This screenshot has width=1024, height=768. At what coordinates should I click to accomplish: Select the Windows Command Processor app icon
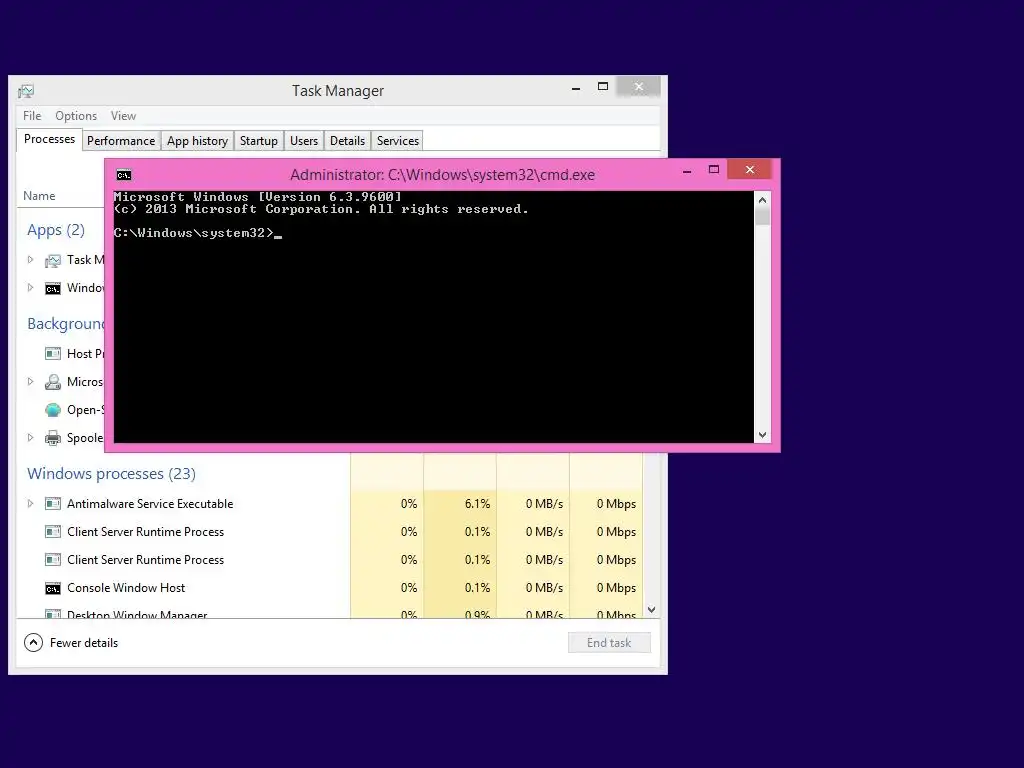[53, 289]
